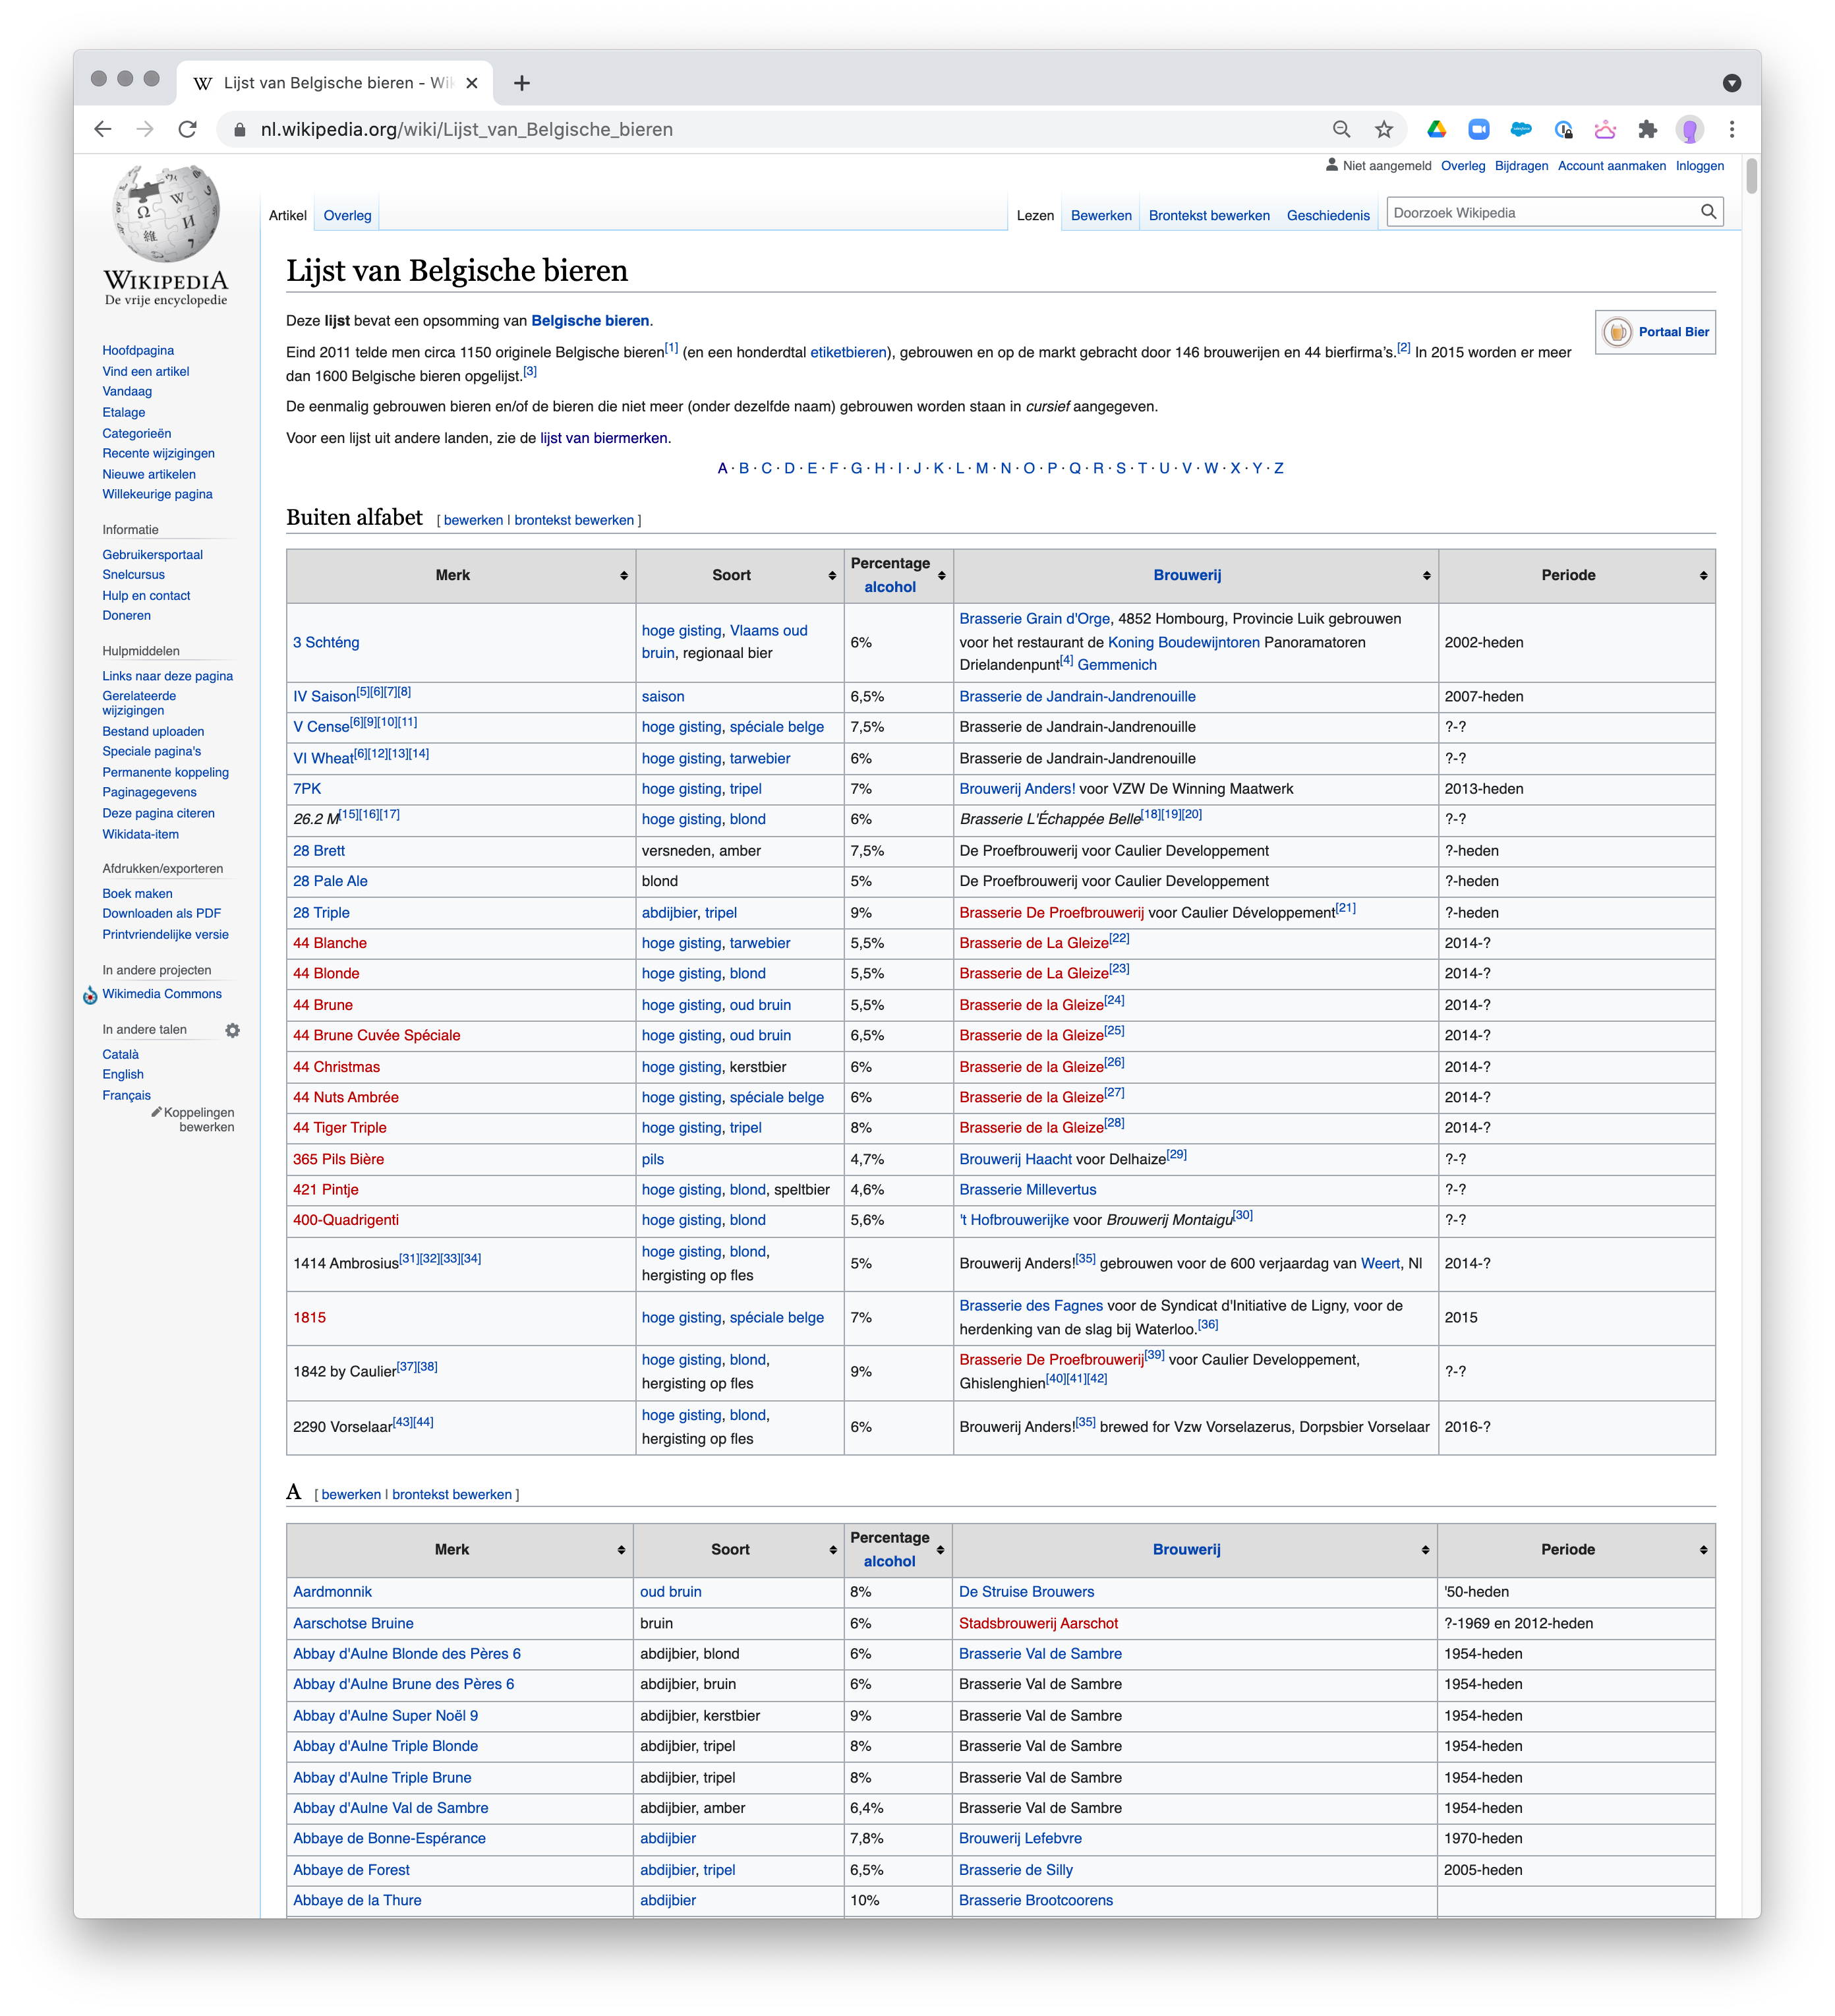Open the Bewerken tab

(1101, 215)
